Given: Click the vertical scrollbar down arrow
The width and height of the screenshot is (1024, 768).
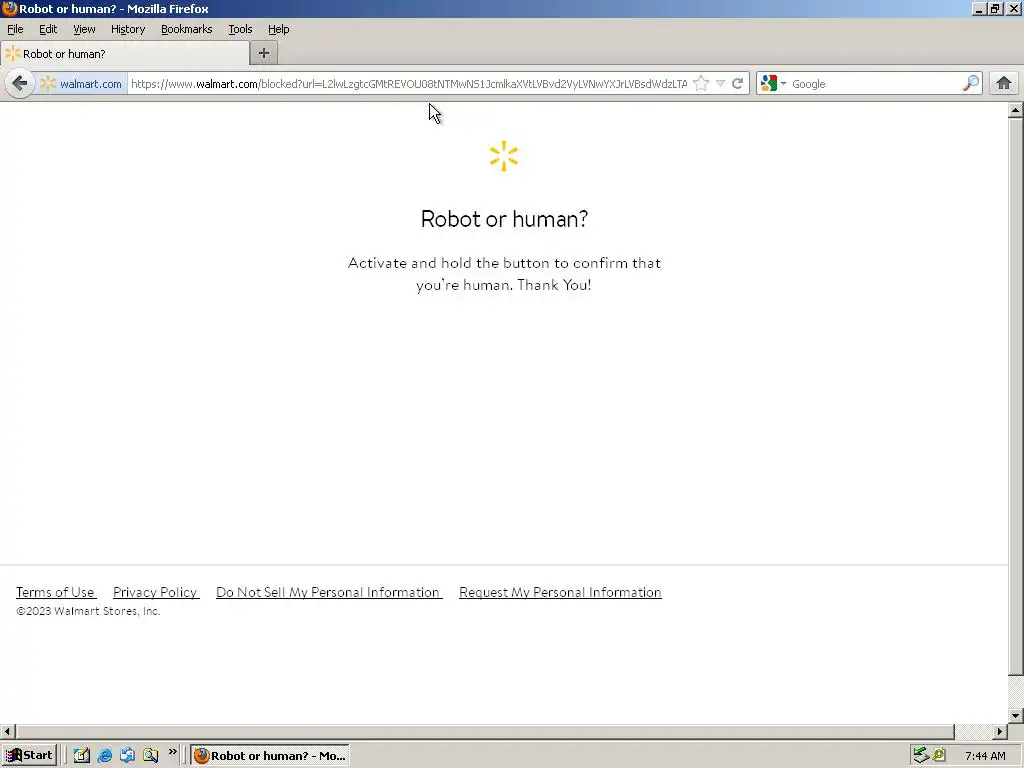Looking at the screenshot, I should pyautogui.click(x=1016, y=716).
